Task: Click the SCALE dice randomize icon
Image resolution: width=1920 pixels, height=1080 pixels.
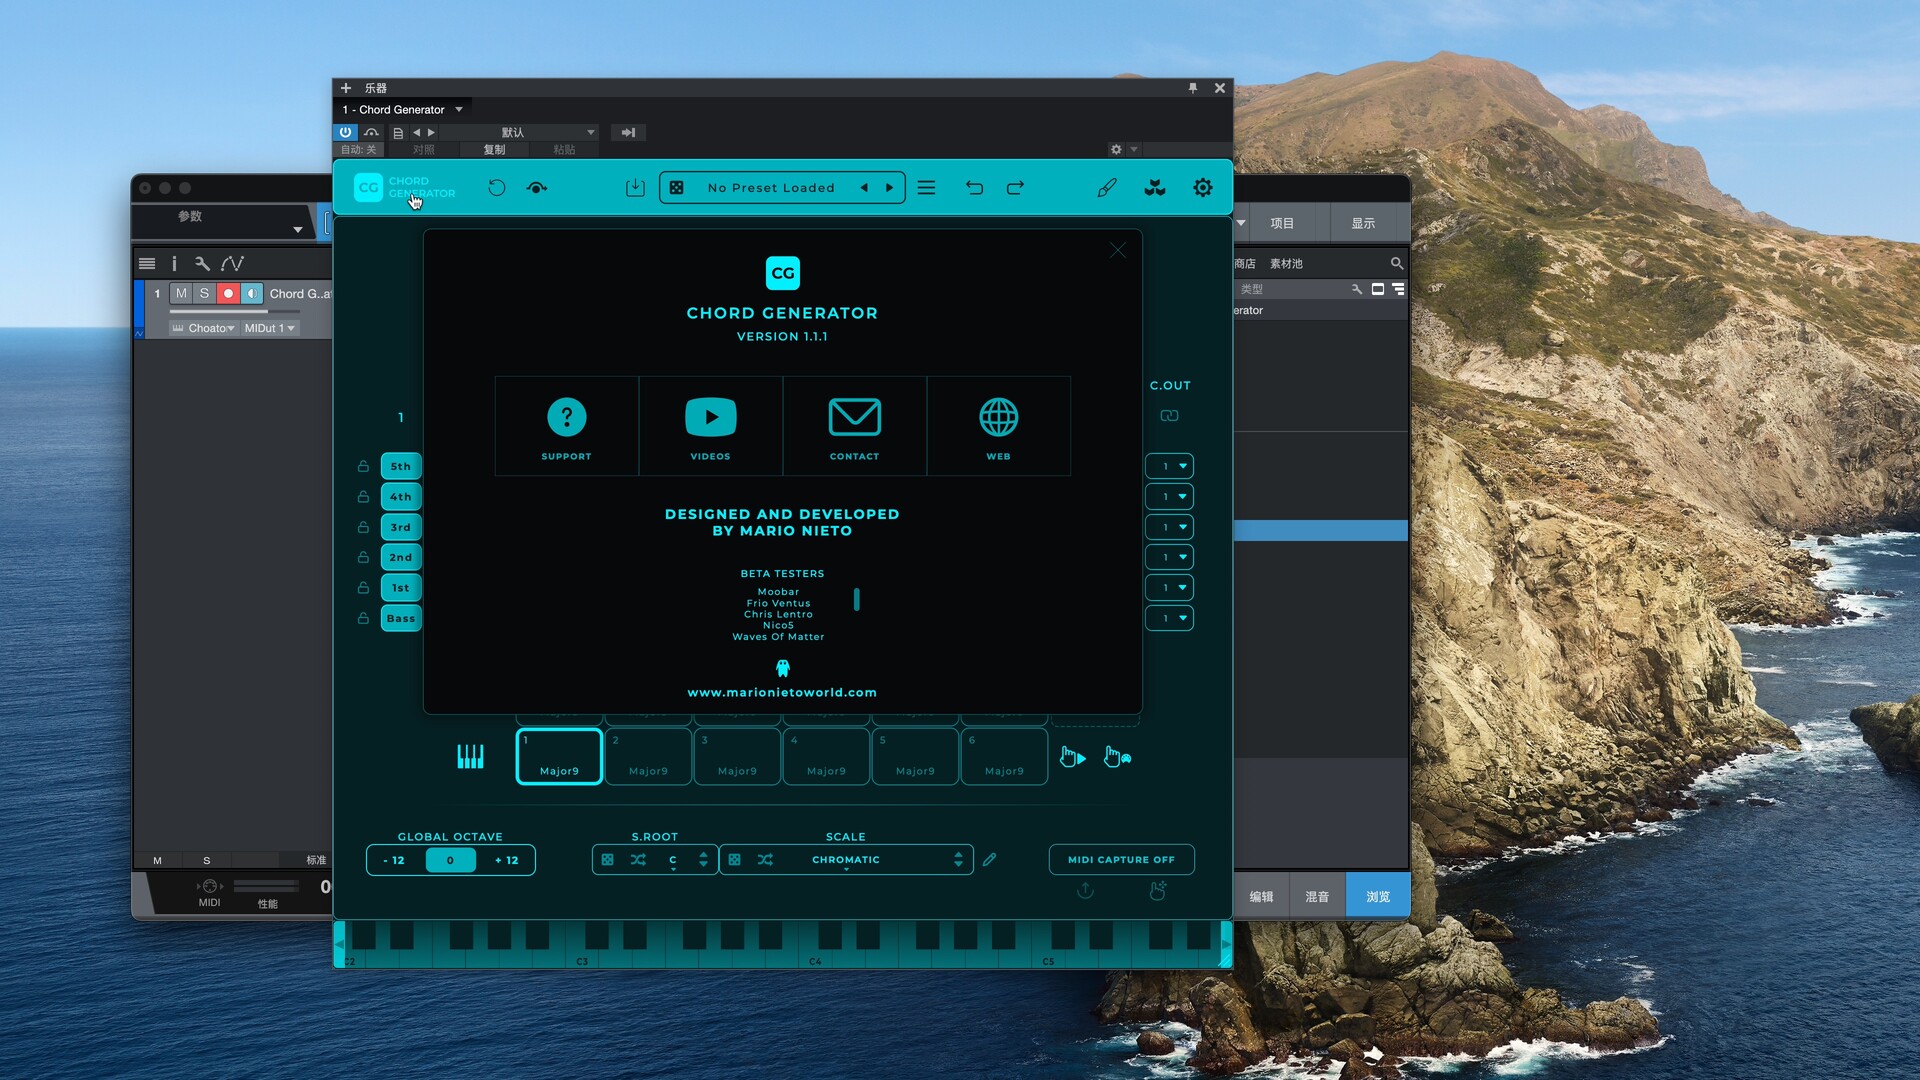Action: click(734, 860)
